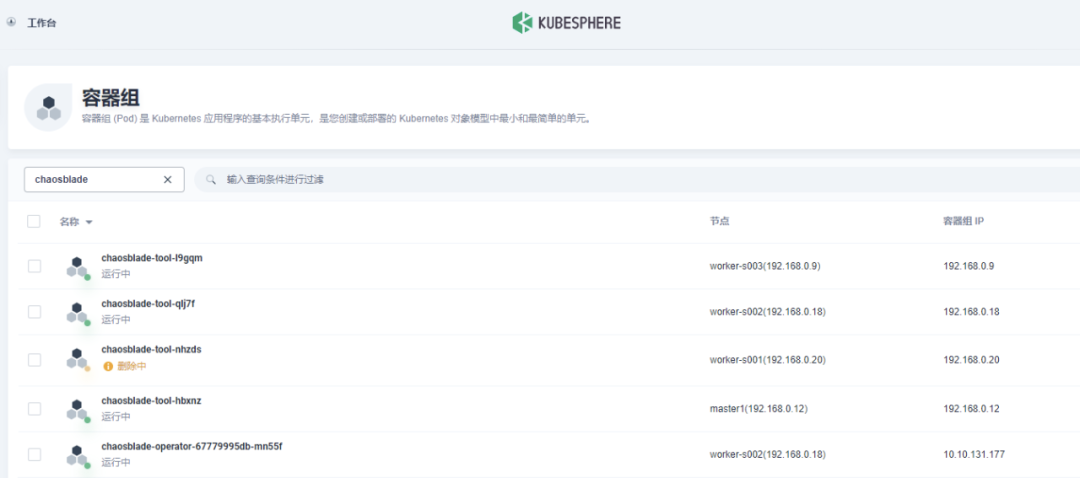Open node worker-s002 in chaosblade-tool-qlj7f row
Viewport: 1080px width, 478px height.
[767, 312]
